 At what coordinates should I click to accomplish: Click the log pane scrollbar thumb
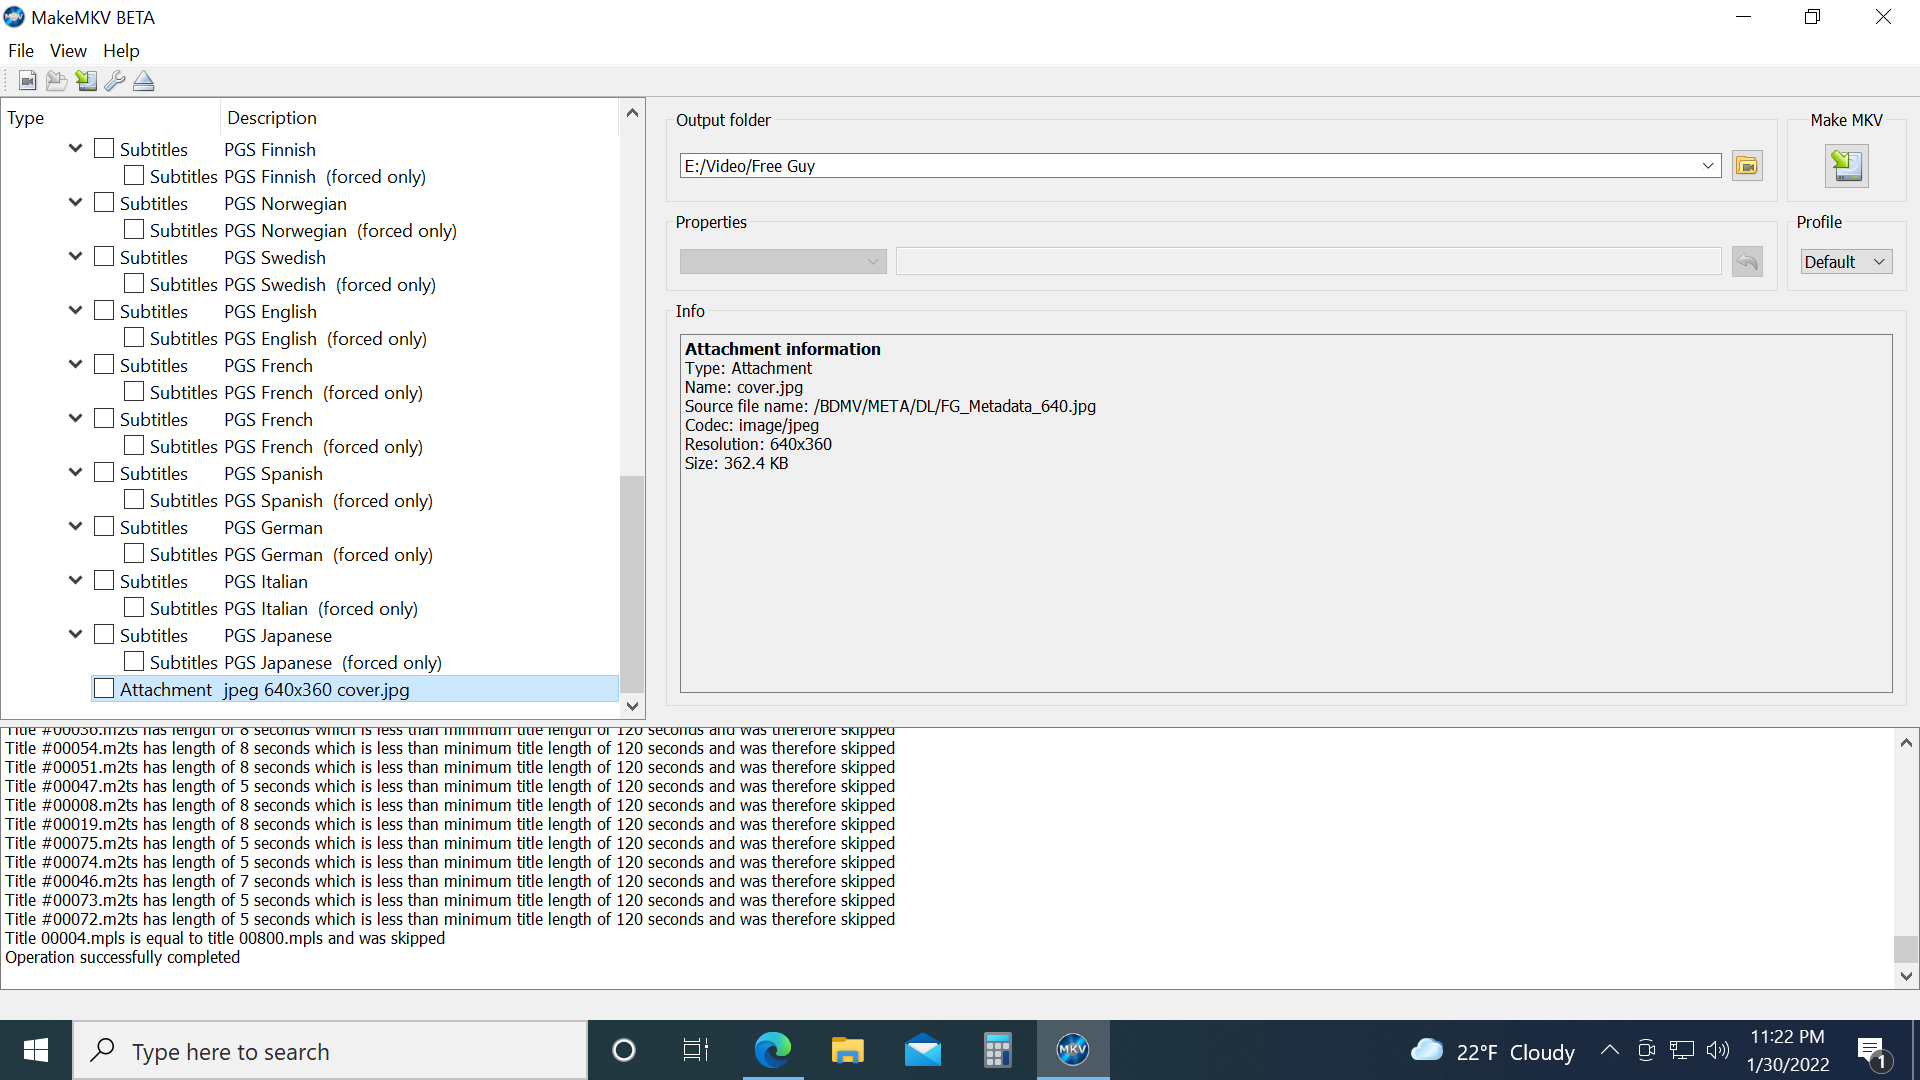coord(1906,949)
